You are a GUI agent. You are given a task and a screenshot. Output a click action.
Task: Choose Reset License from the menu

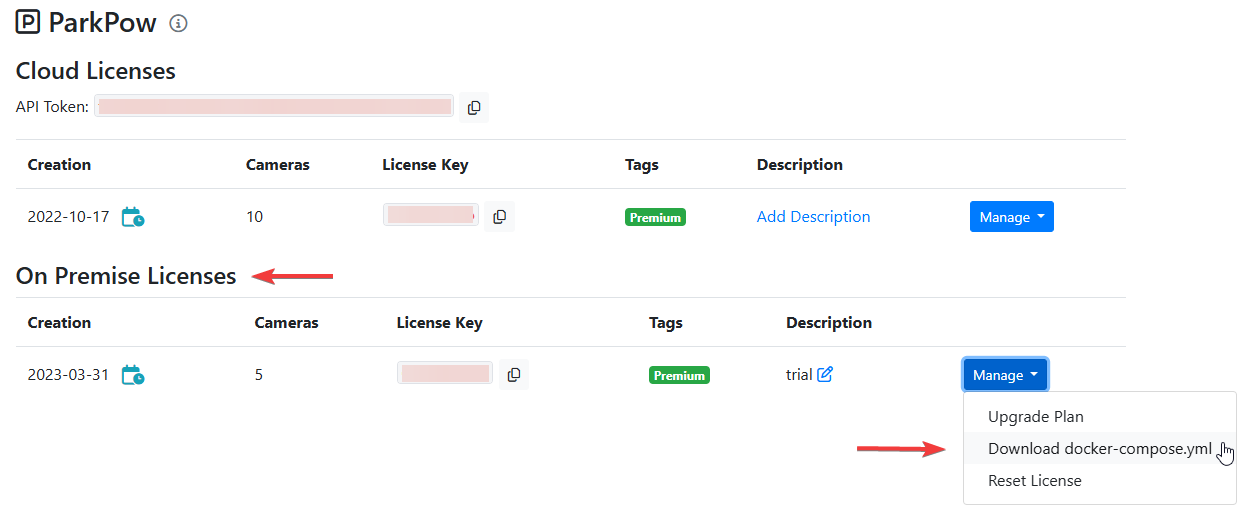click(x=1035, y=480)
